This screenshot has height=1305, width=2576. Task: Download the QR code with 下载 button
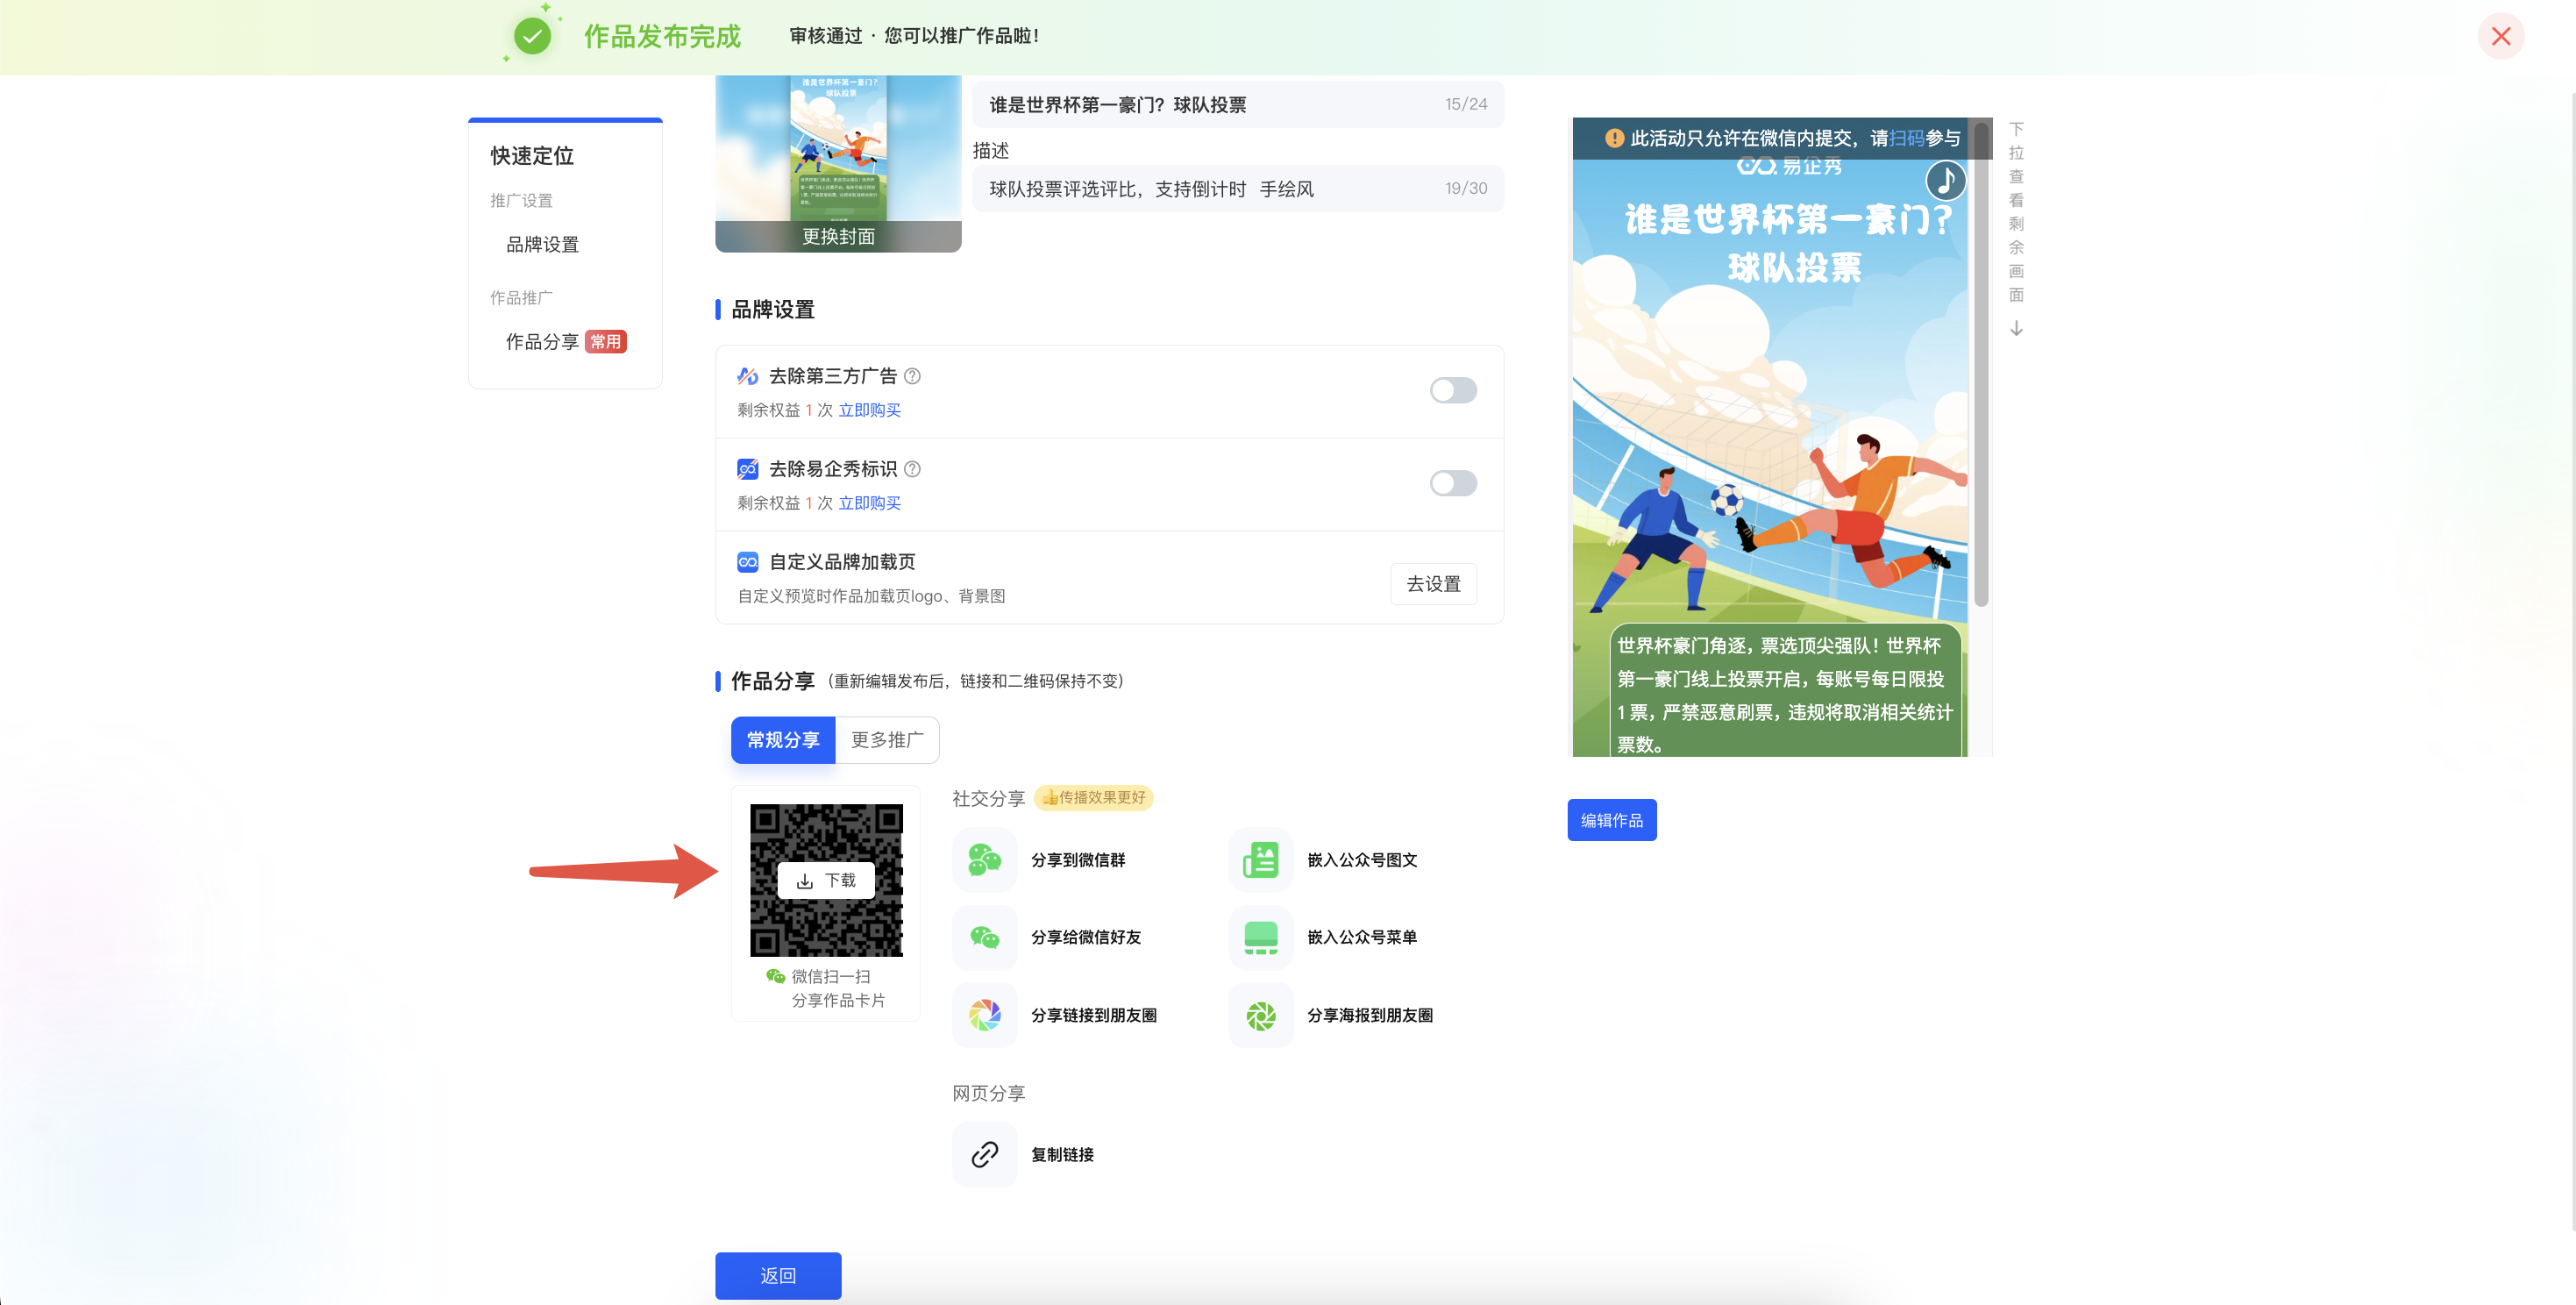coord(826,880)
